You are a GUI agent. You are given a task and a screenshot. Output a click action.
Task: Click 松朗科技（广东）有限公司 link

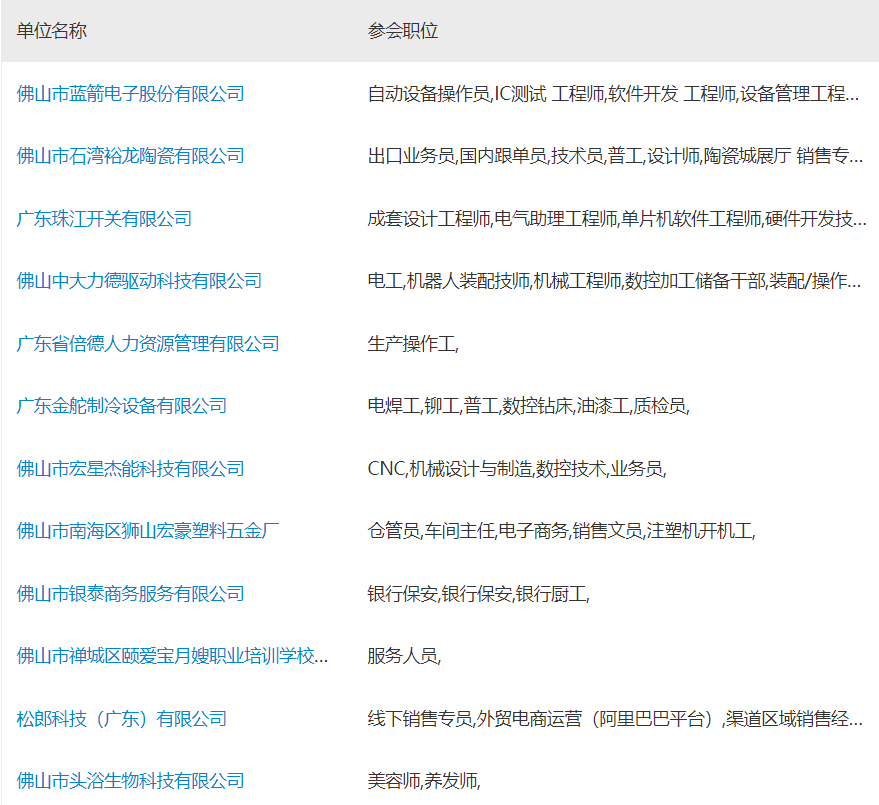click(122, 719)
